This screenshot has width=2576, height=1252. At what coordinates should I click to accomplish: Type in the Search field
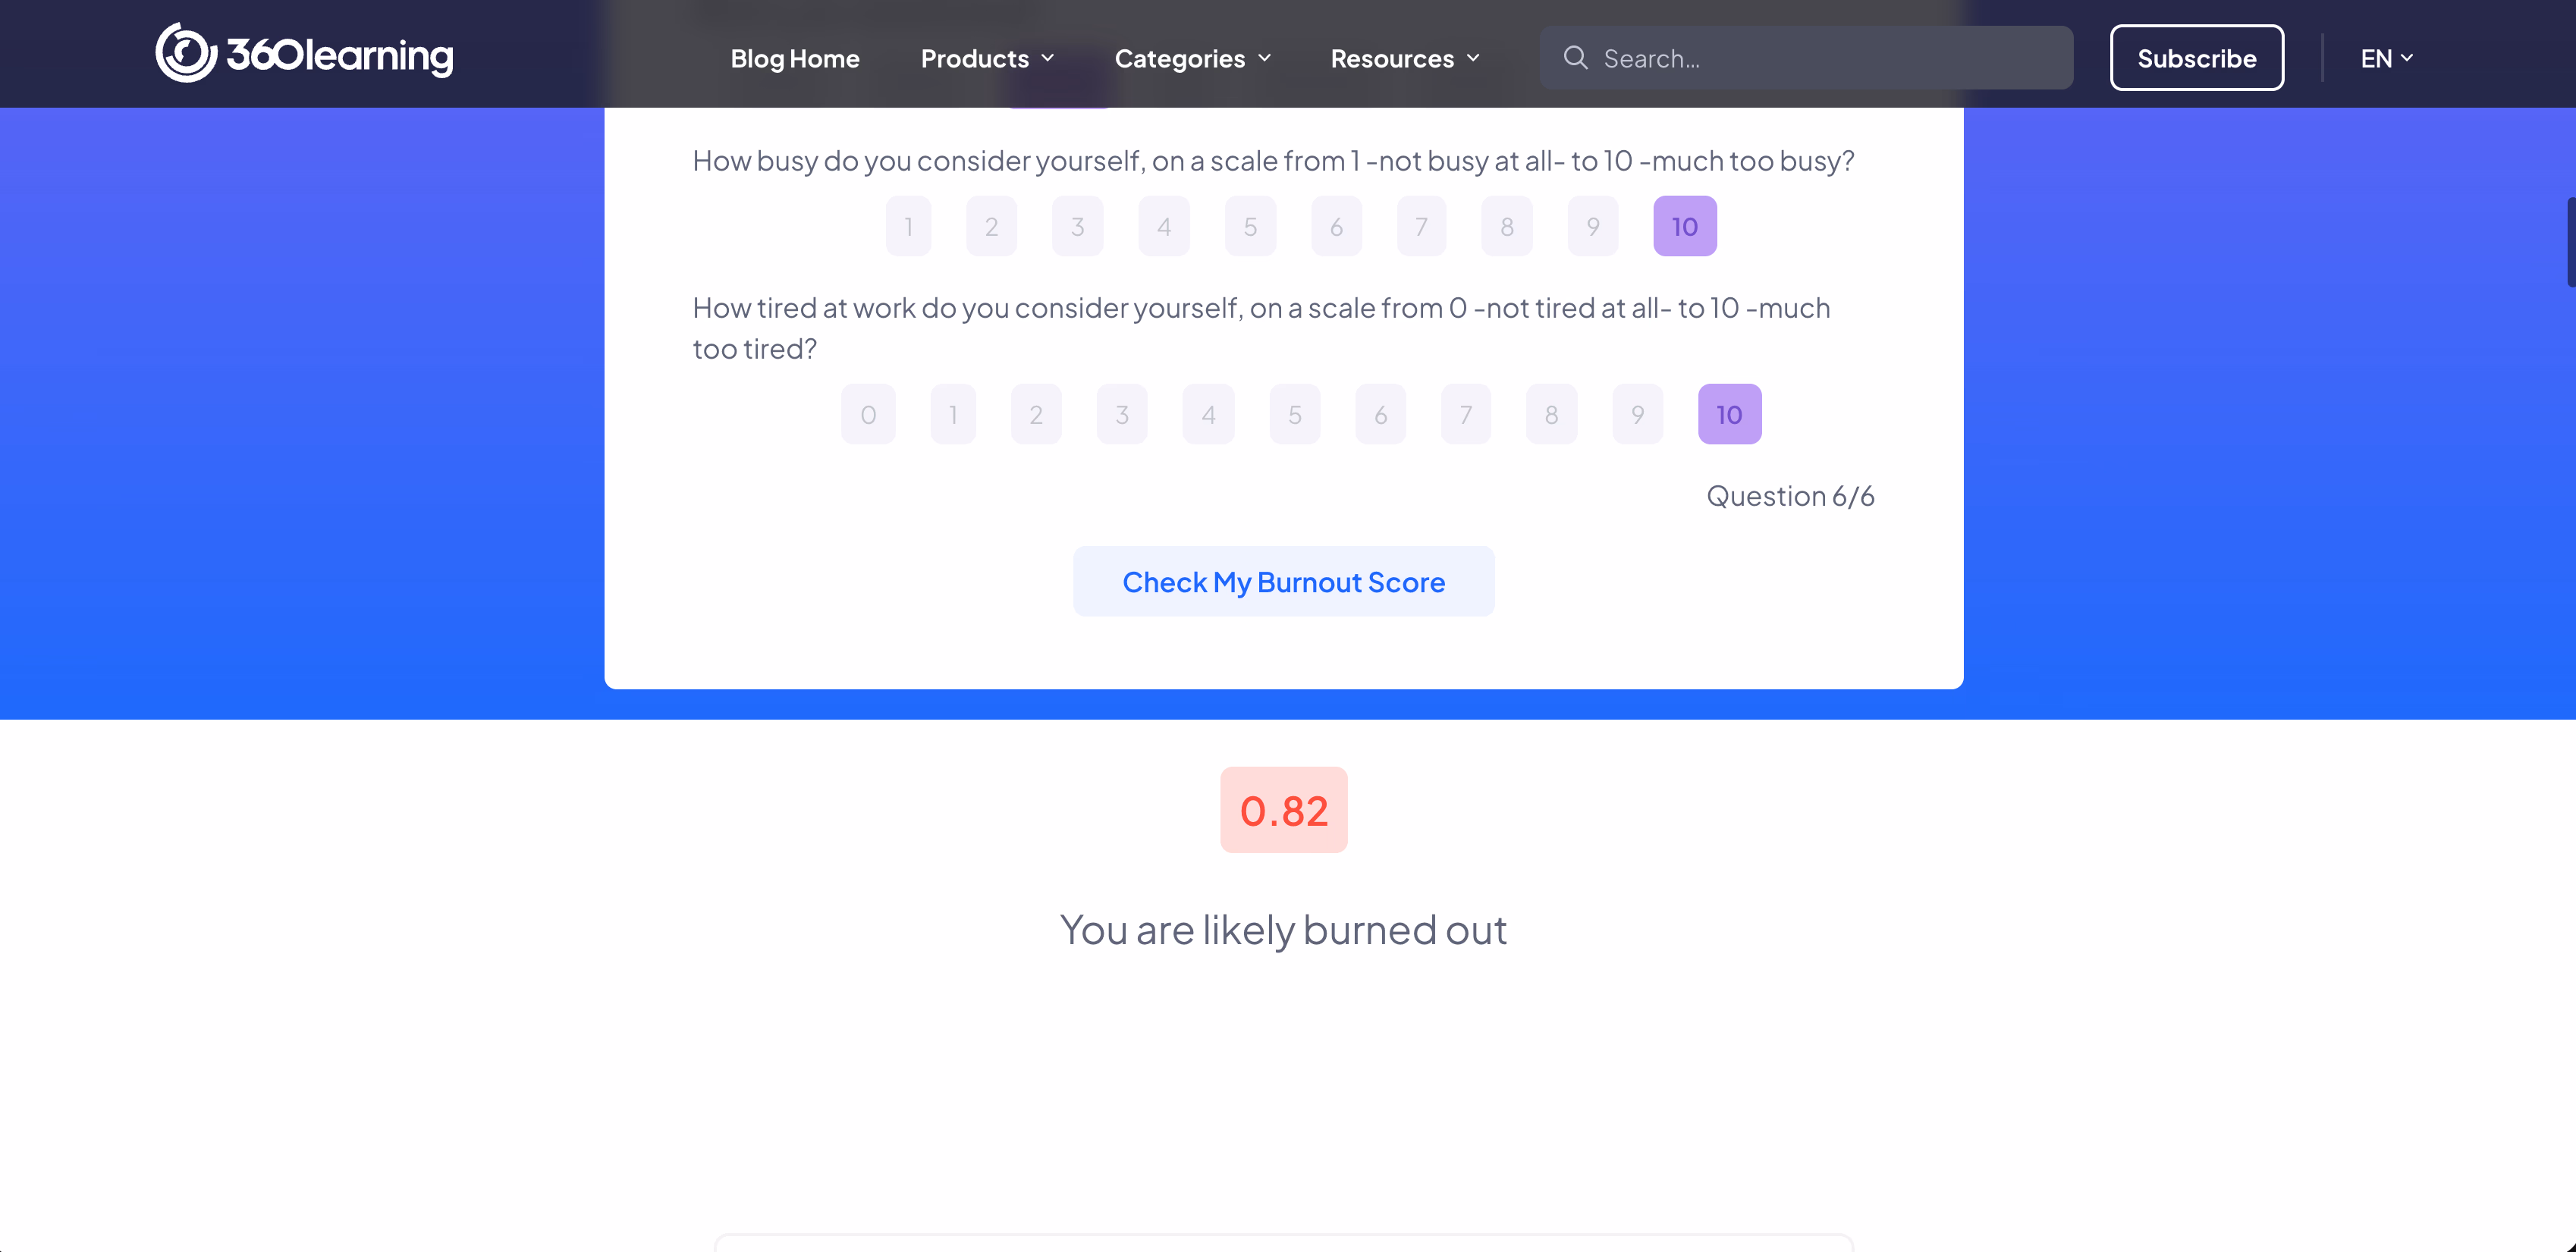coord(1830,59)
